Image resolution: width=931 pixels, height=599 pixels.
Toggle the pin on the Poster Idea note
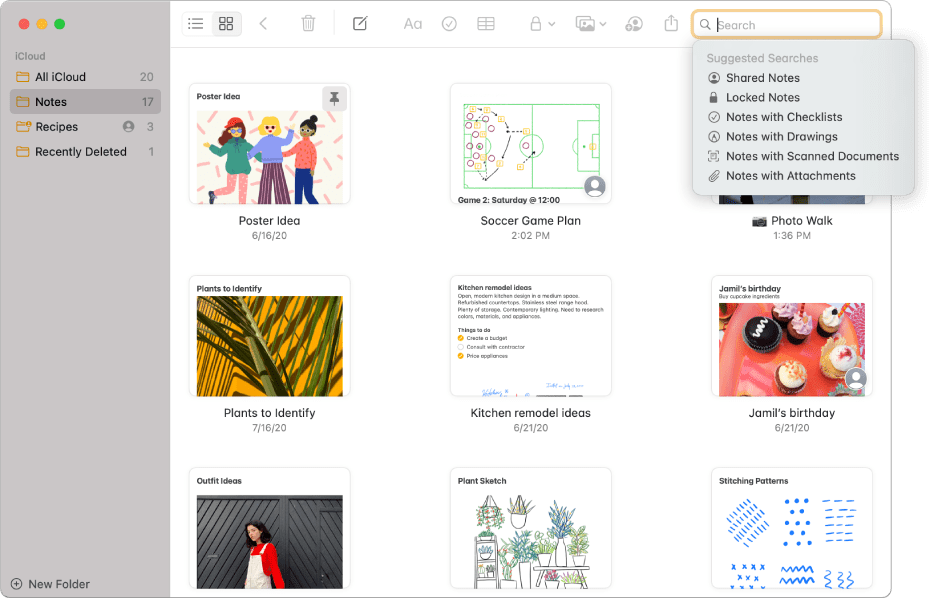[333, 99]
